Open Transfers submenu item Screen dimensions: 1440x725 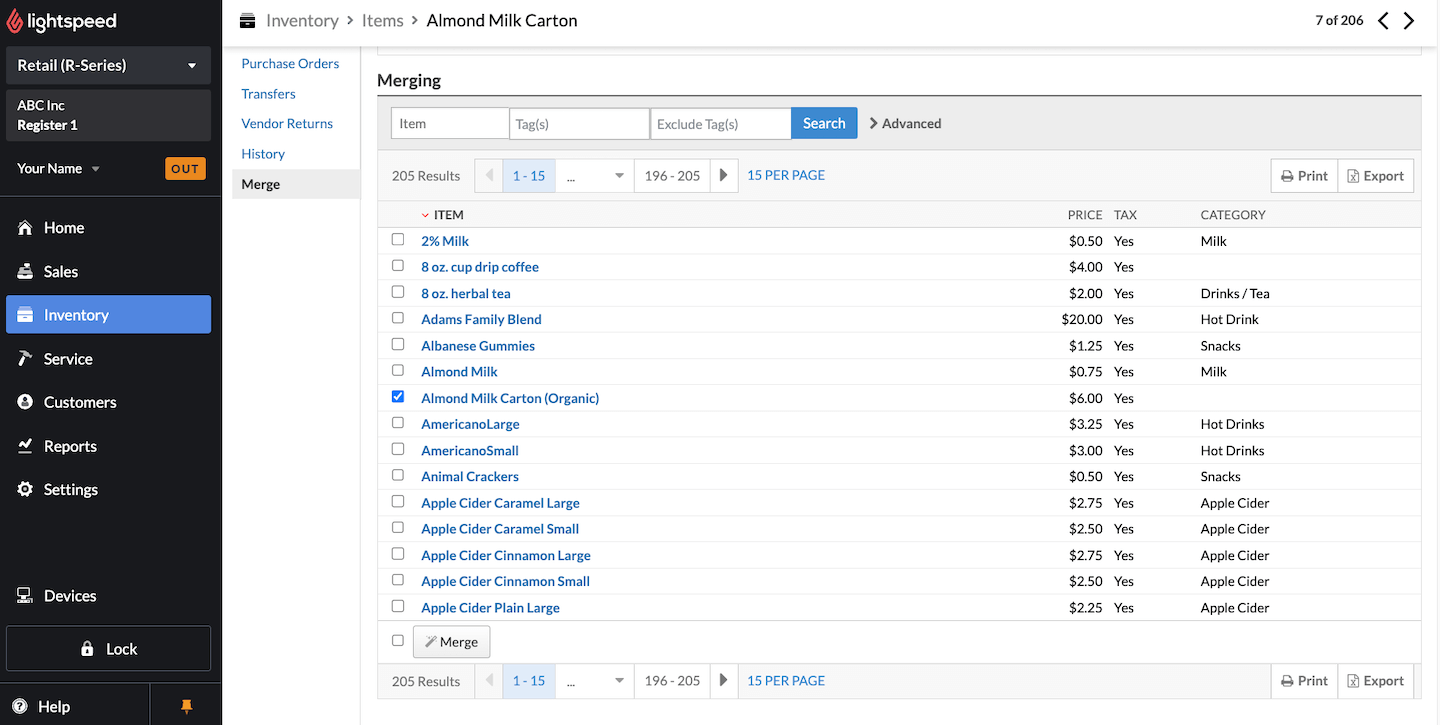[x=268, y=94]
